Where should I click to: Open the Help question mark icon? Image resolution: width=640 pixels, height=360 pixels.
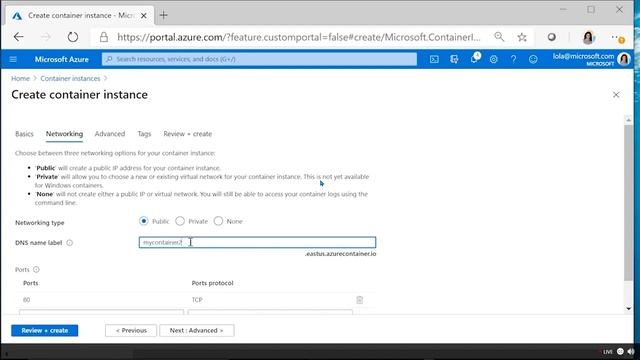(x=513, y=59)
